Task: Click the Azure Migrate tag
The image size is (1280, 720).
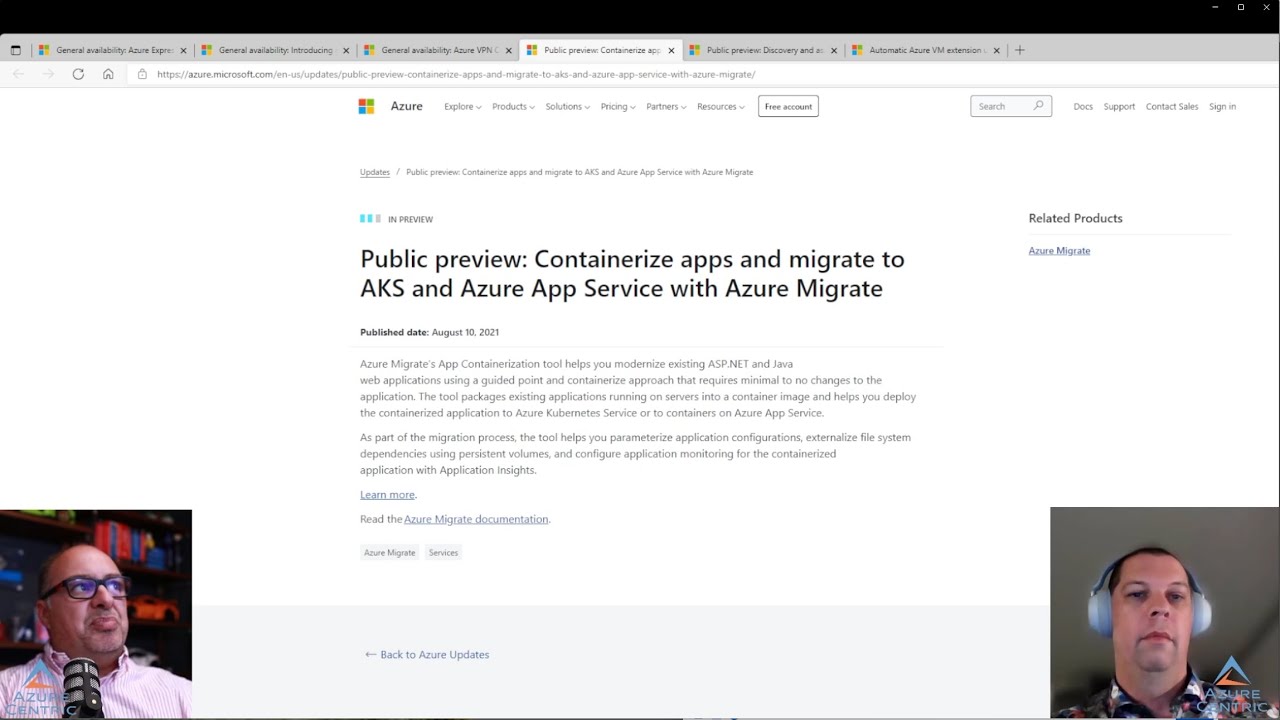Action: click(x=389, y=552)
